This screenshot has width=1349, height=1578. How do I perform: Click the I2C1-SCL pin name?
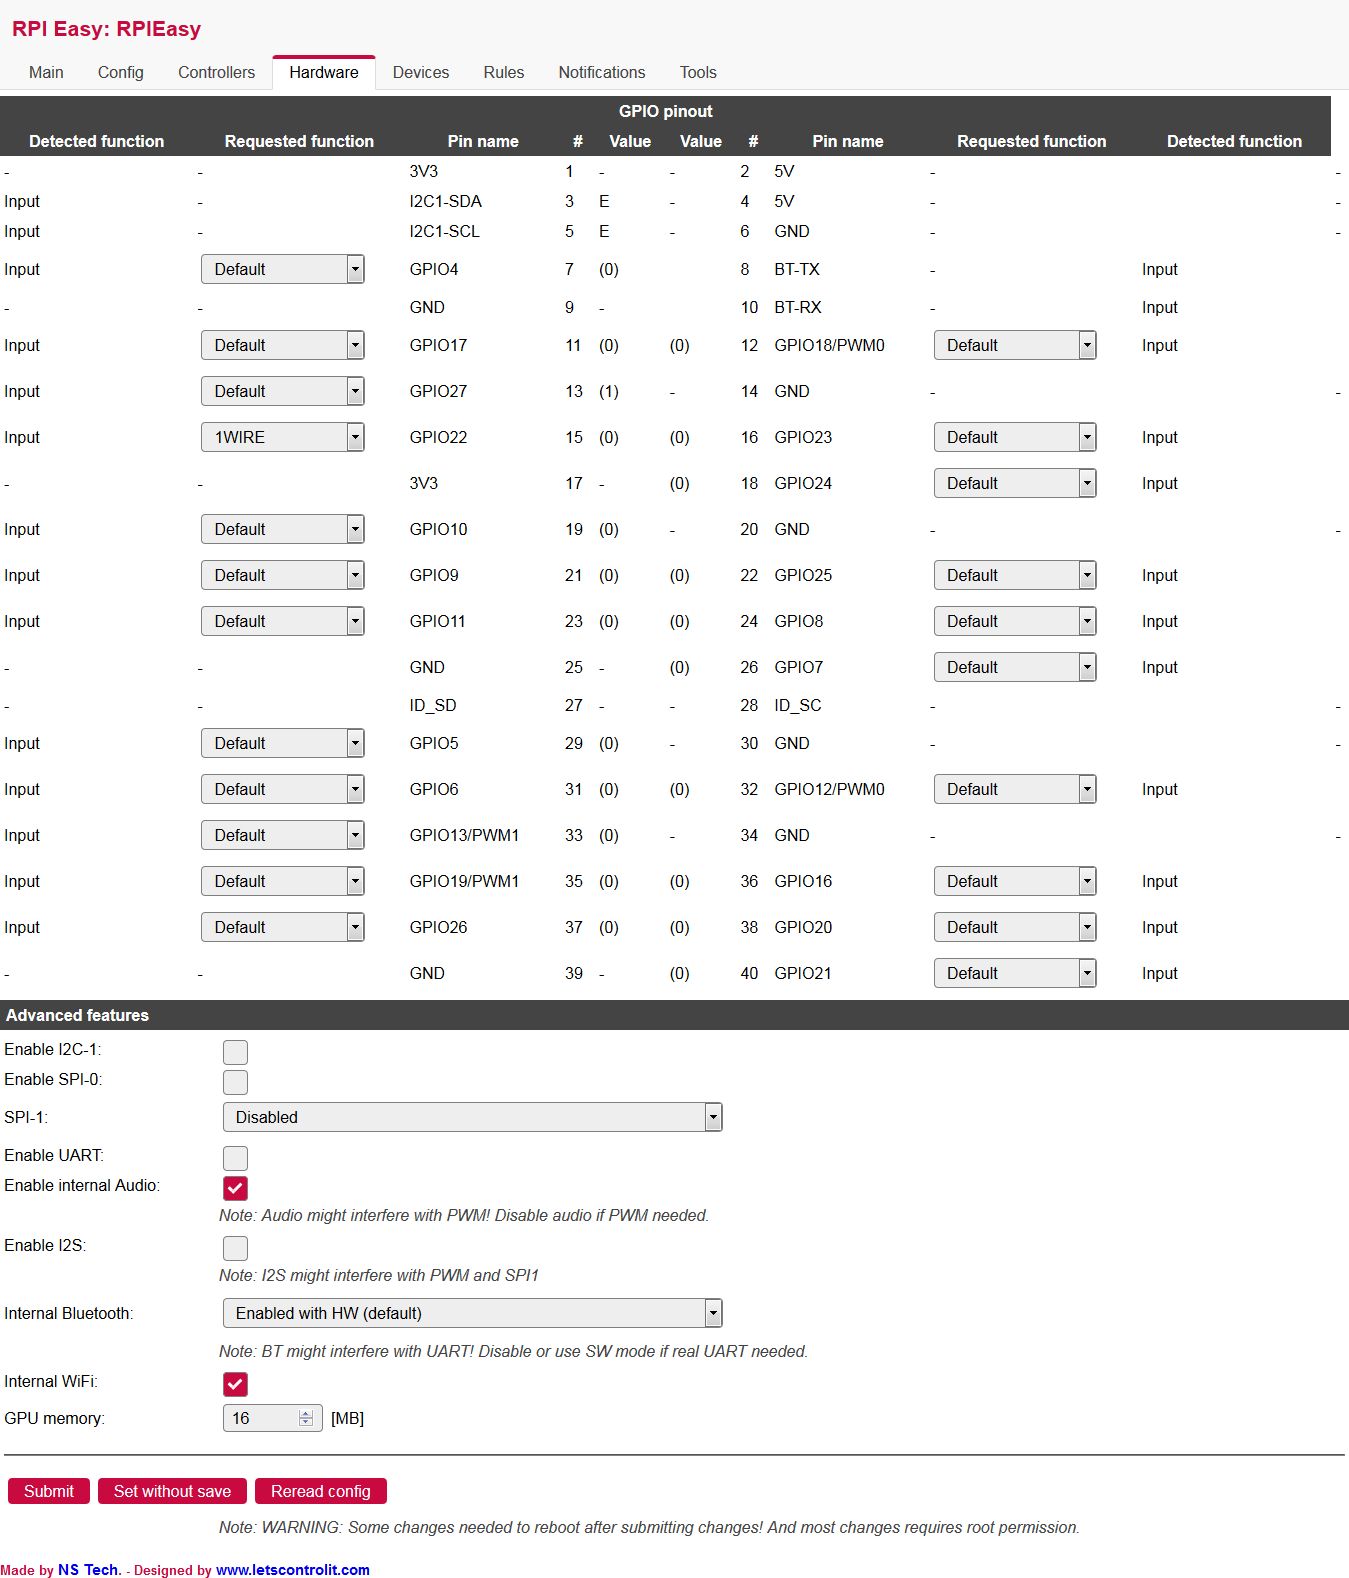445,231
